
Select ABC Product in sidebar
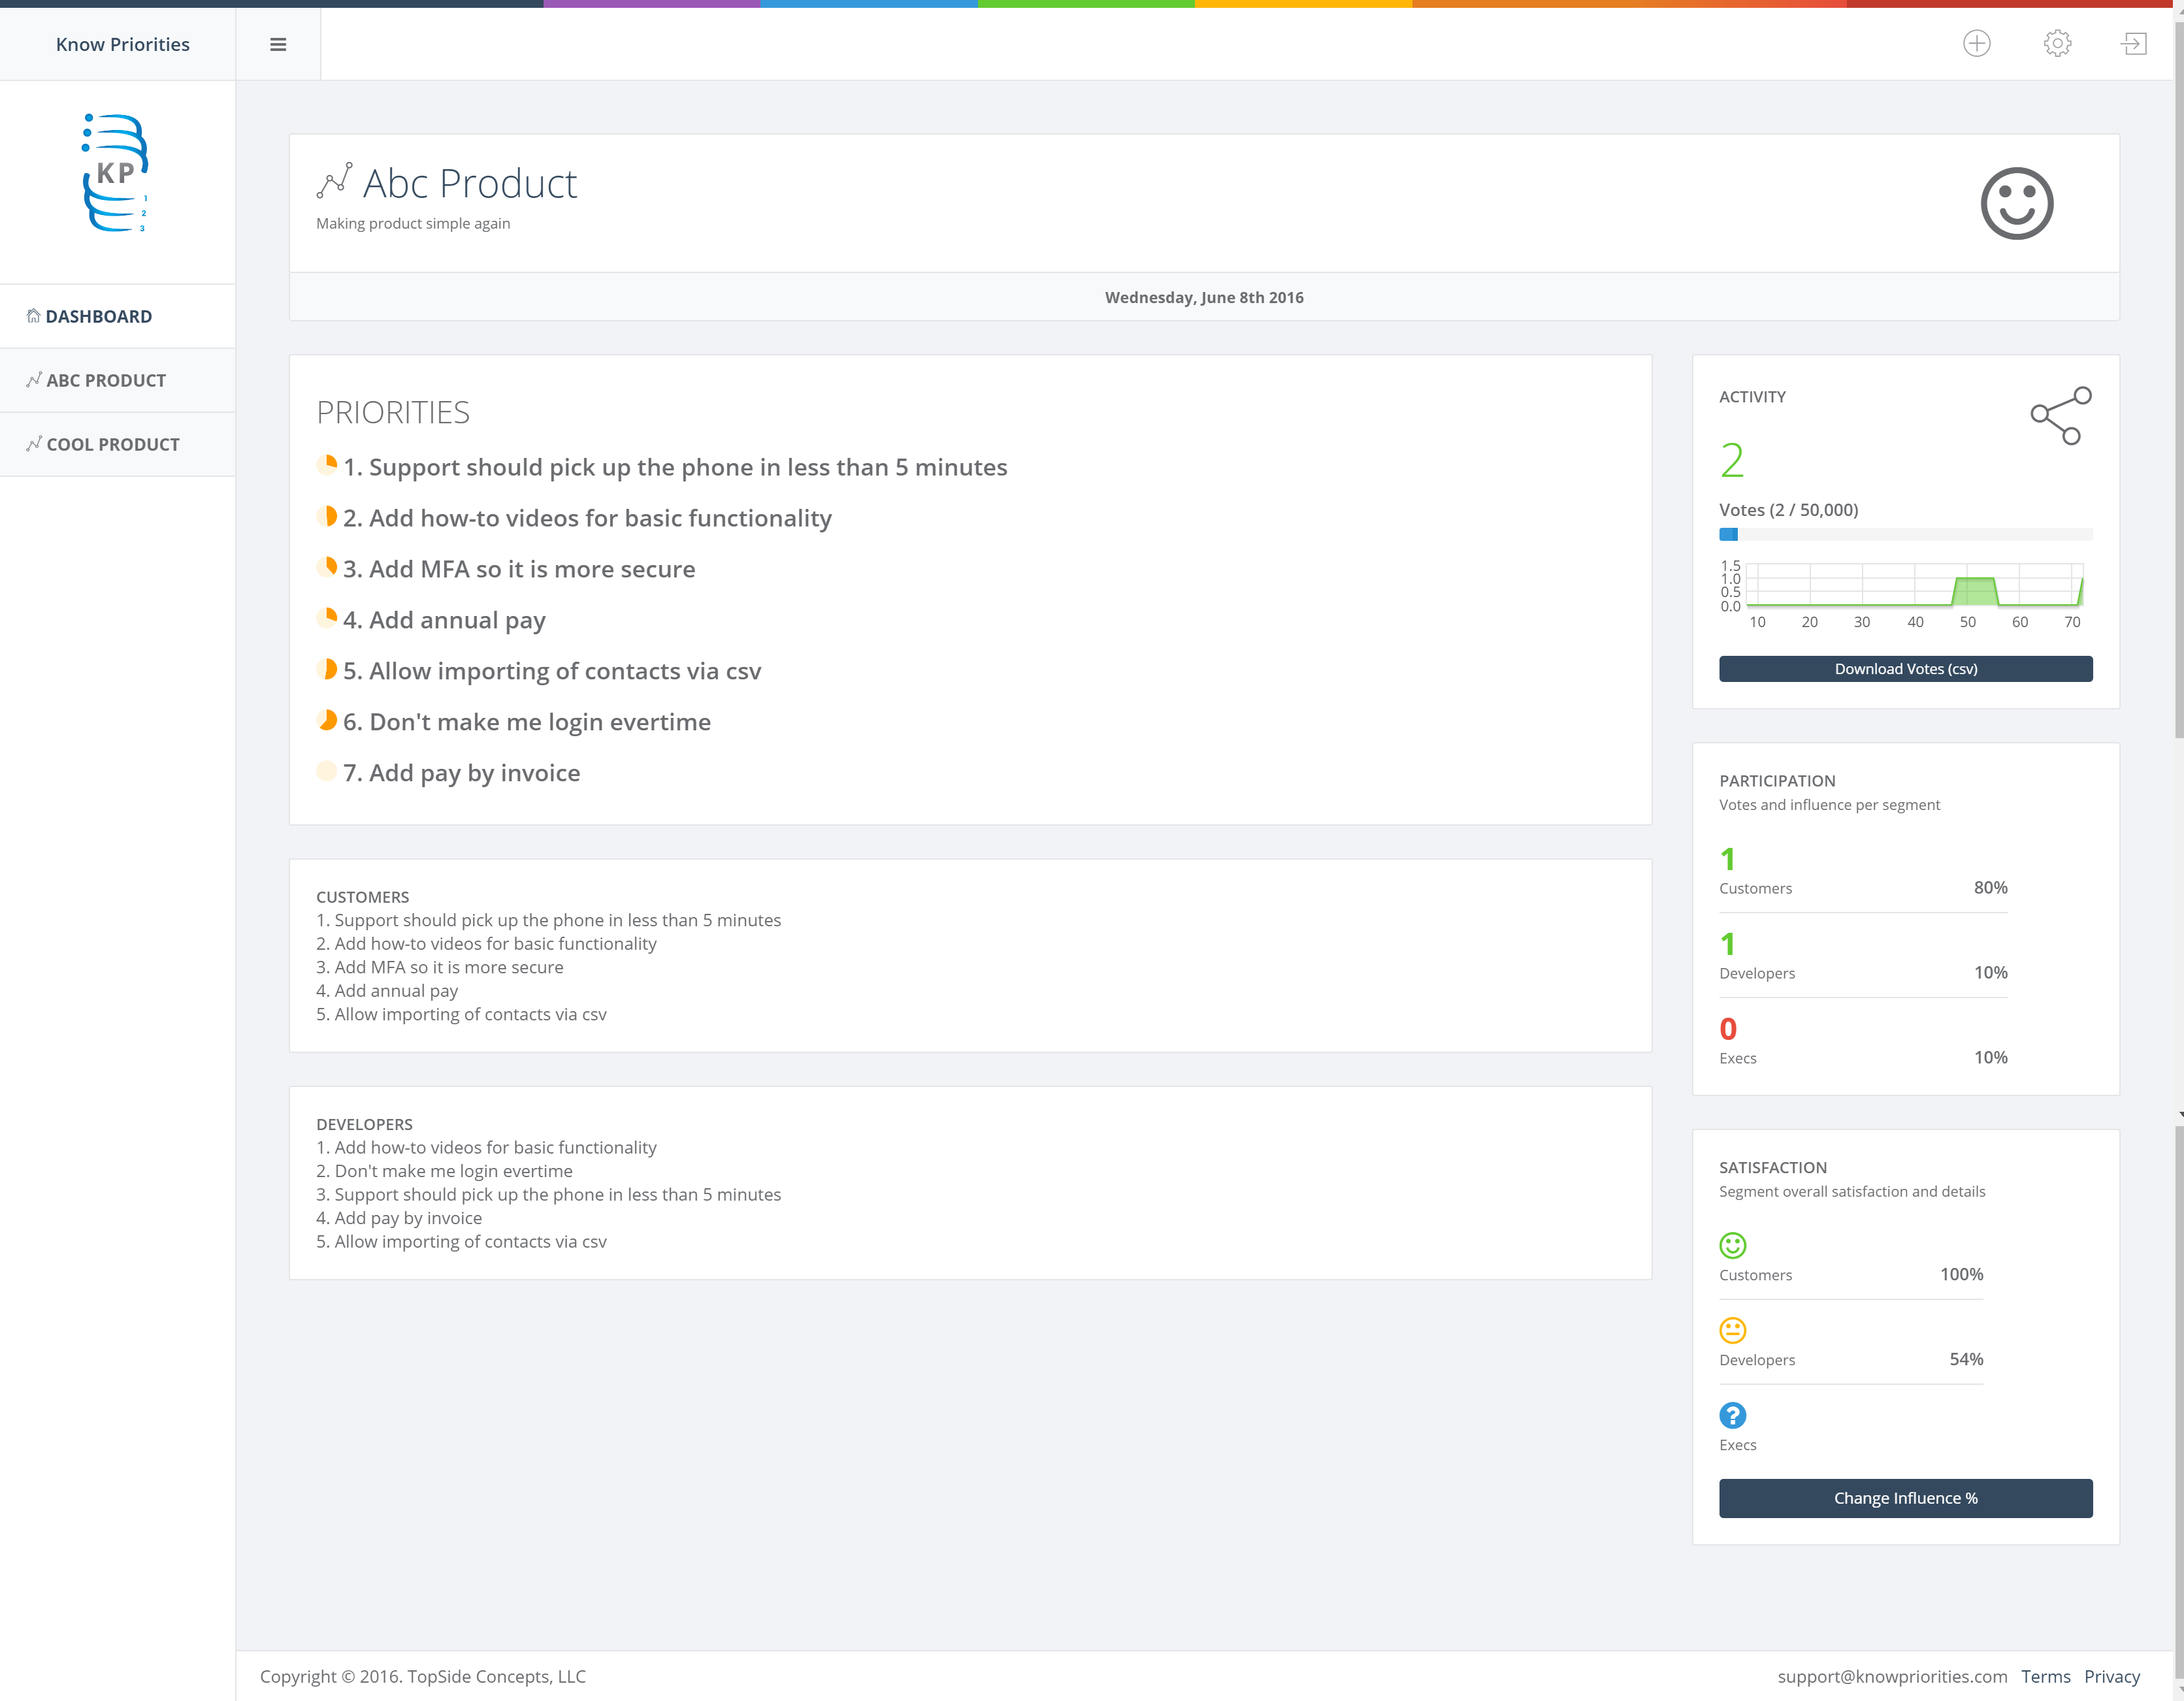(106, 380)
